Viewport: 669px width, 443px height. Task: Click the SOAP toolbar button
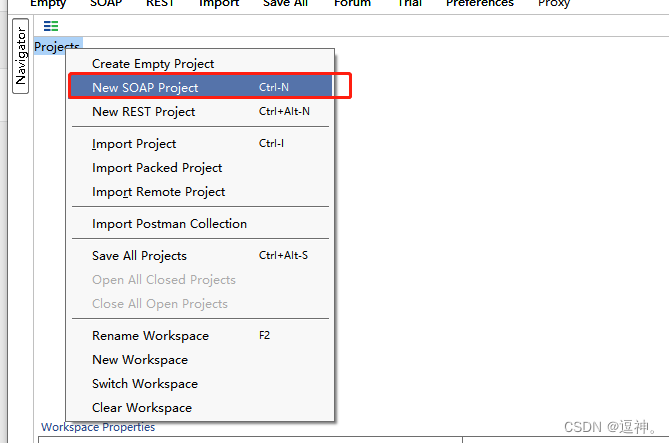(106, 3)
